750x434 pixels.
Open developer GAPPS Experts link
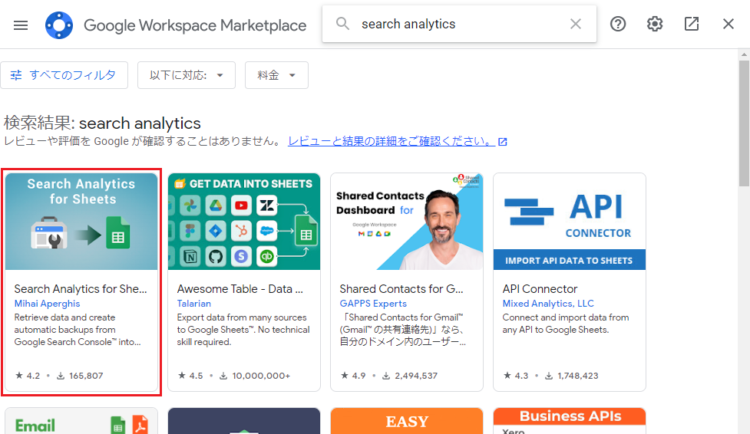point(373,304)
